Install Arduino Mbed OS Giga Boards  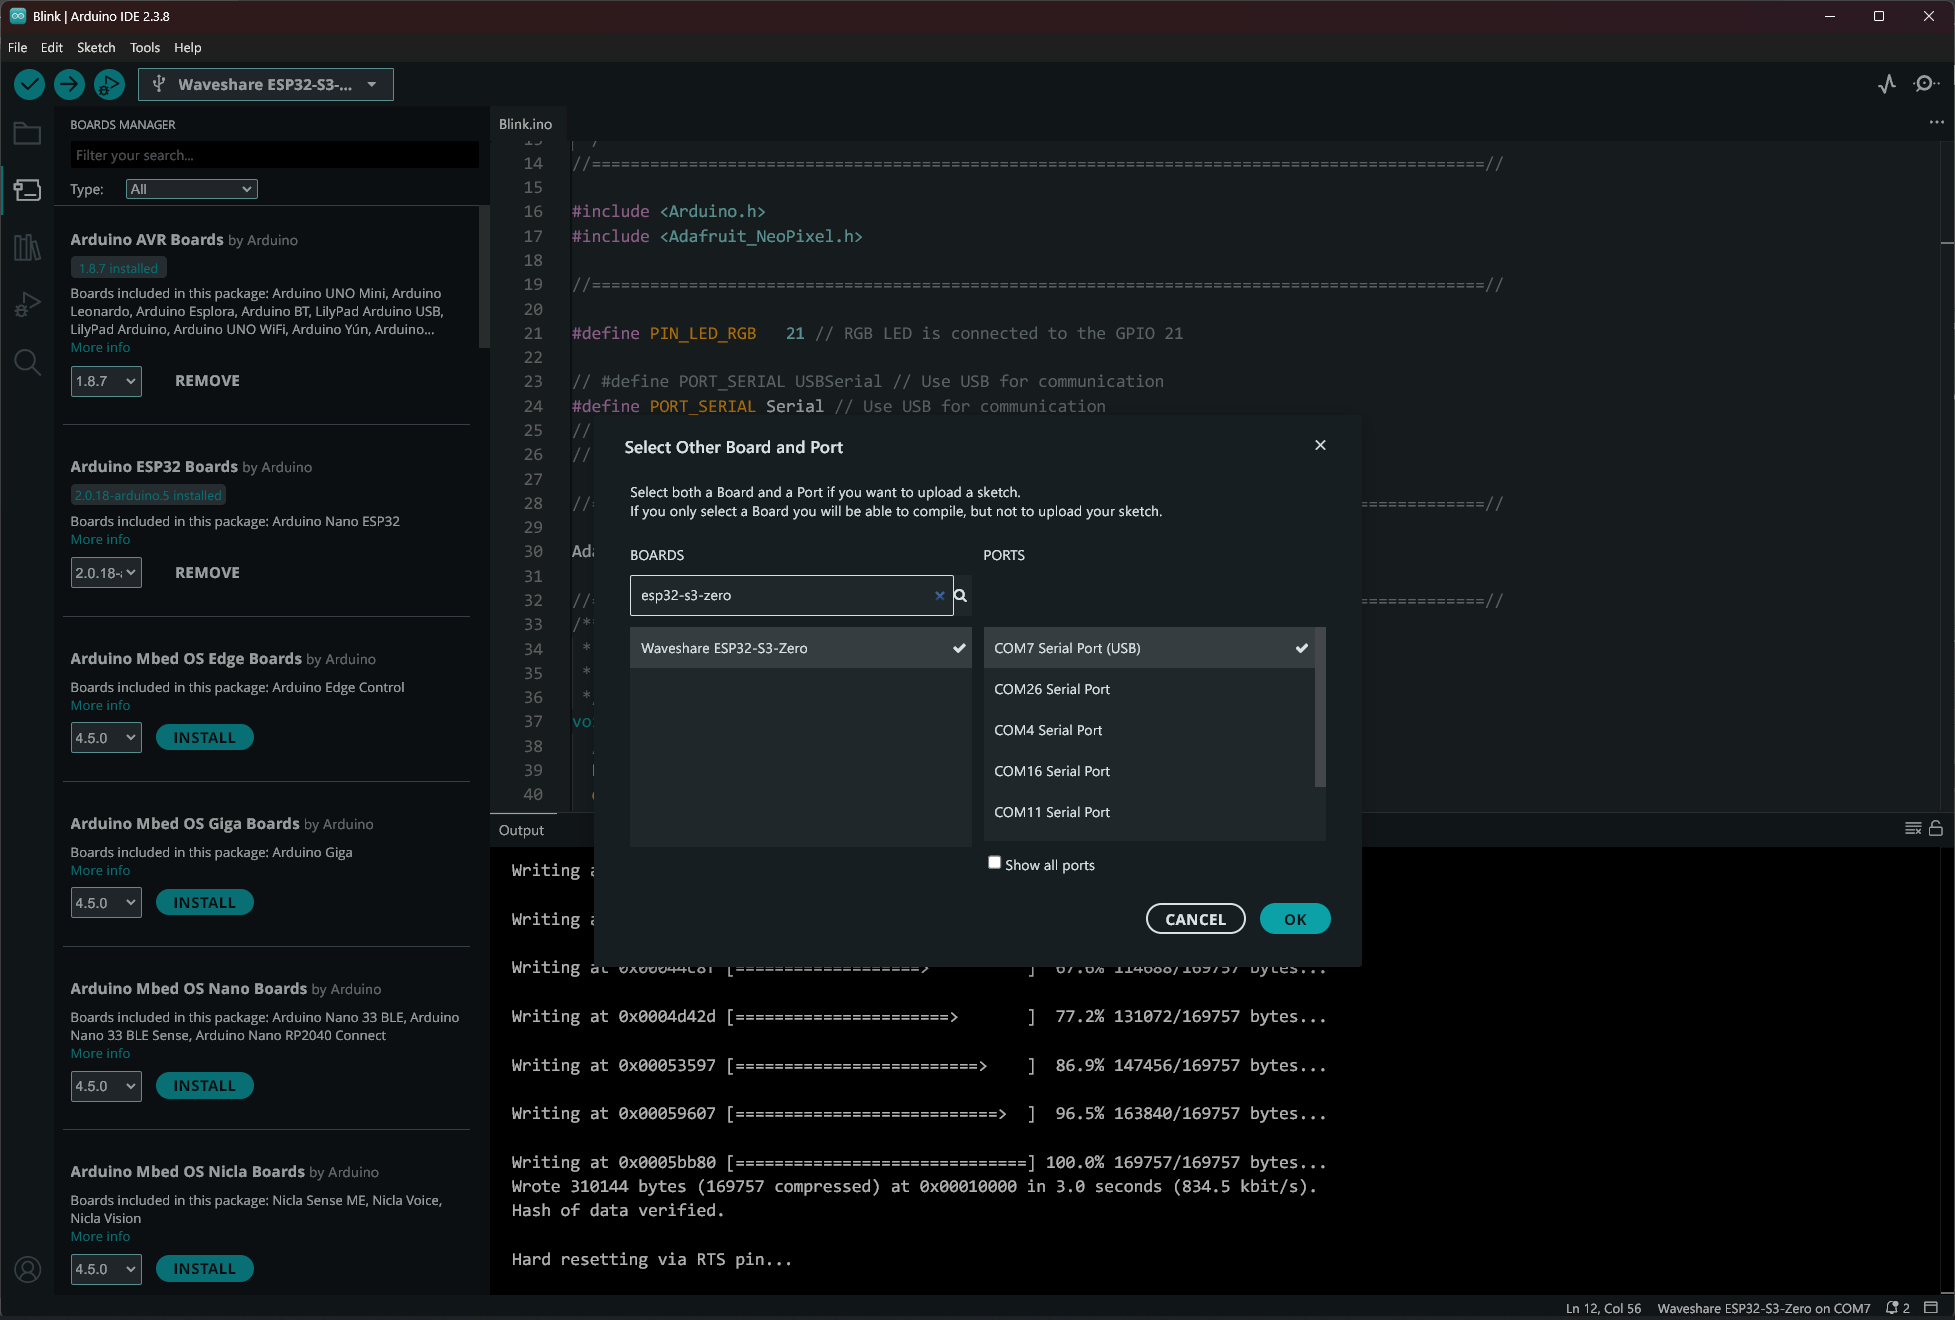pos(204,903)
